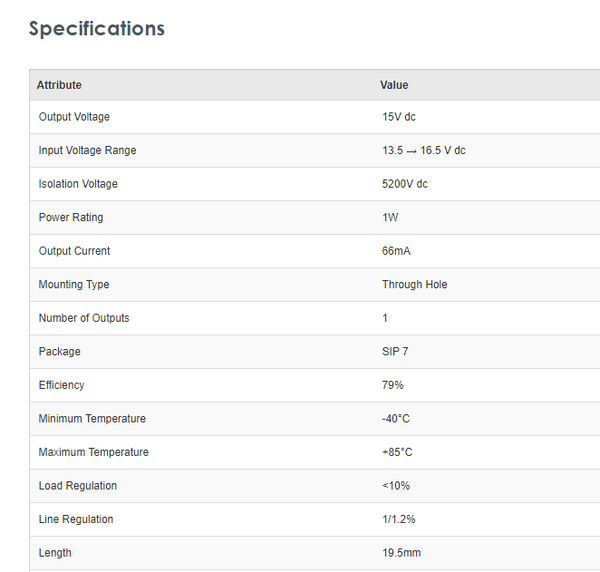Select the Mounting Type attribute label
The height and width of the screenshot is (572, 600).
[74, 285]
